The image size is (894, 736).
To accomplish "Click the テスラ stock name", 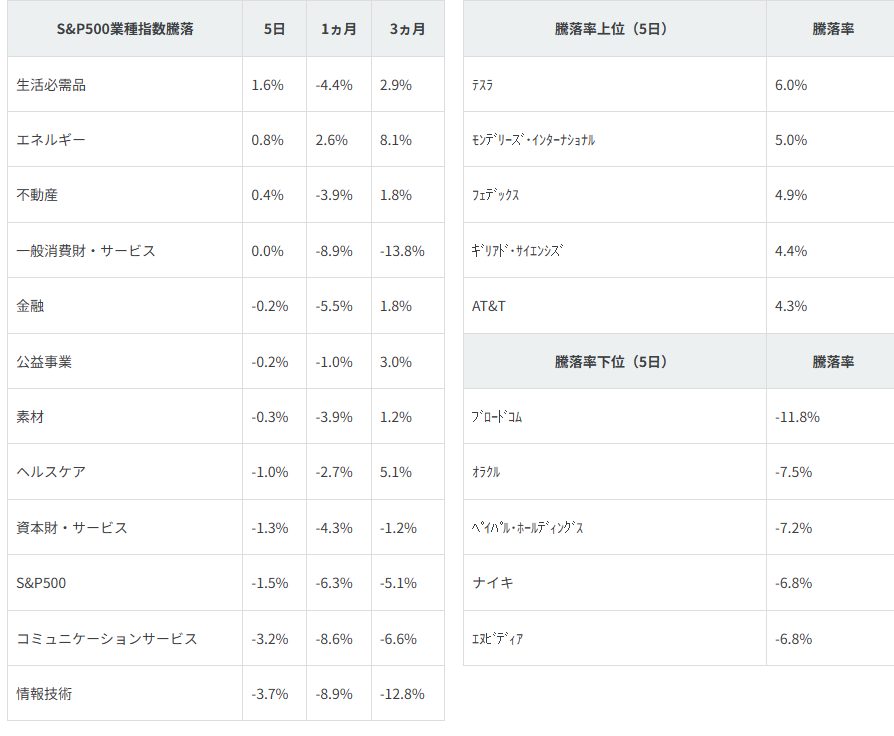I will click(482, 85).
